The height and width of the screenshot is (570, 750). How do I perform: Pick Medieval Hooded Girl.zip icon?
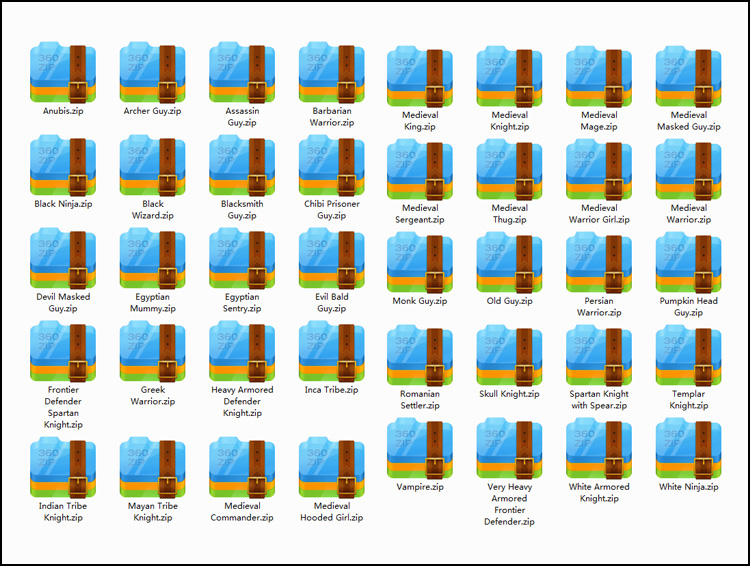(x=331, y=468)
